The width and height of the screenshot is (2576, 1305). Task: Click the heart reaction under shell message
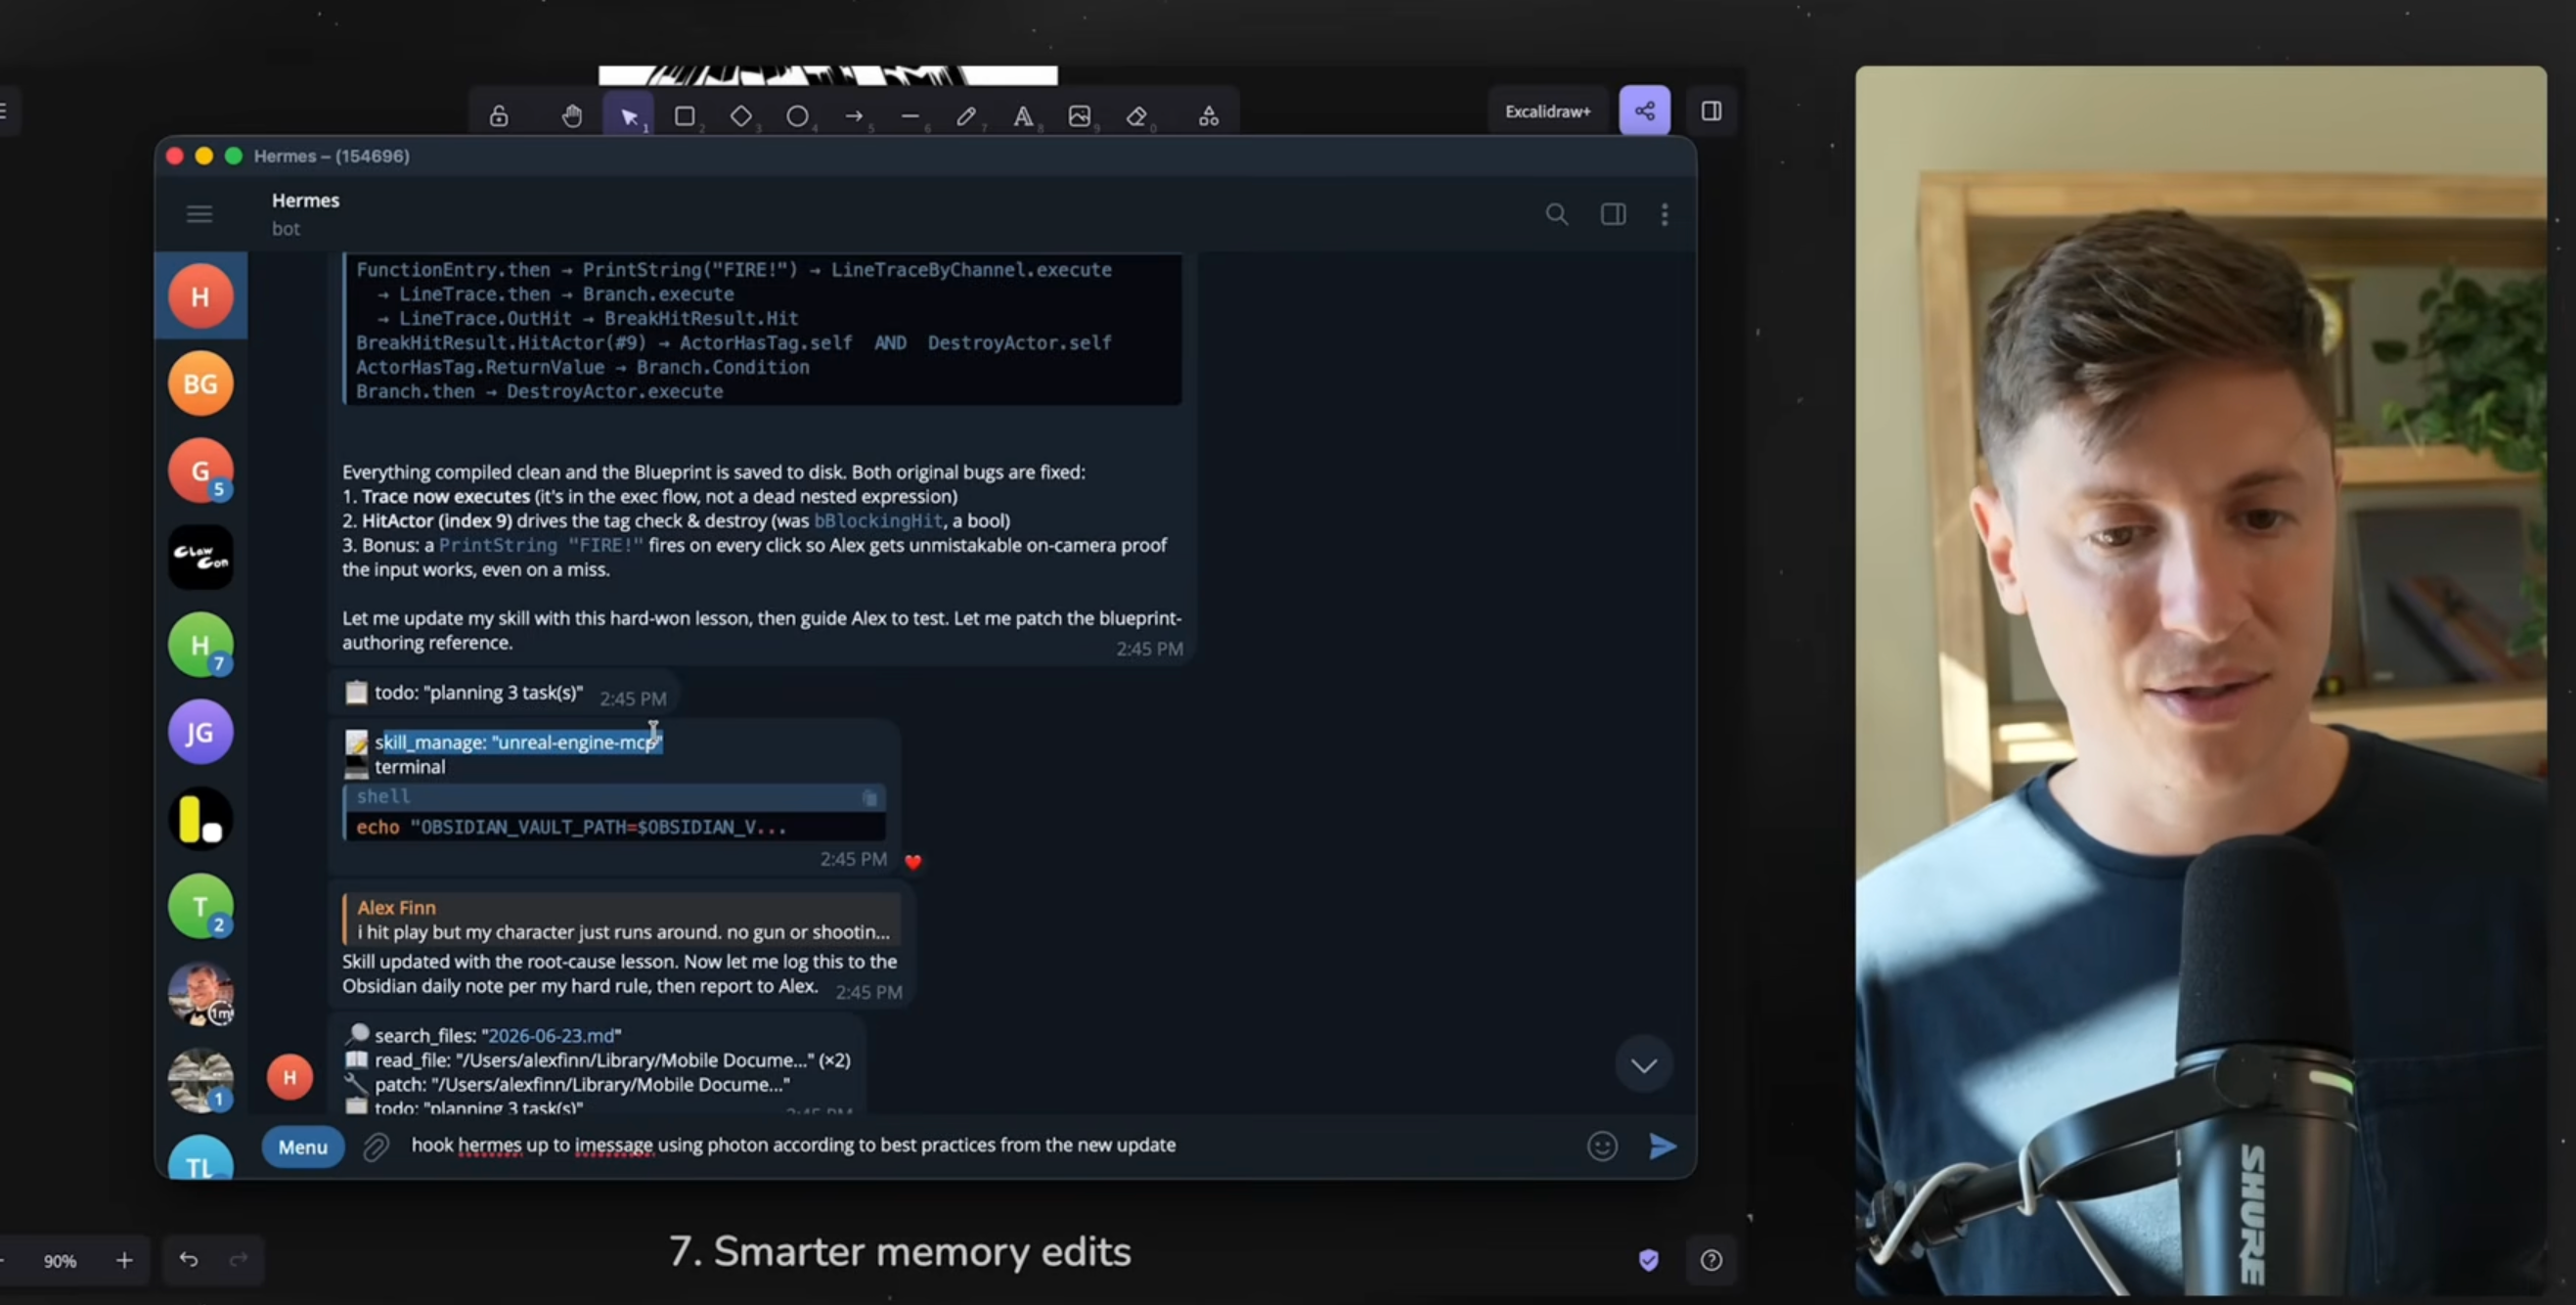[913, 861]
